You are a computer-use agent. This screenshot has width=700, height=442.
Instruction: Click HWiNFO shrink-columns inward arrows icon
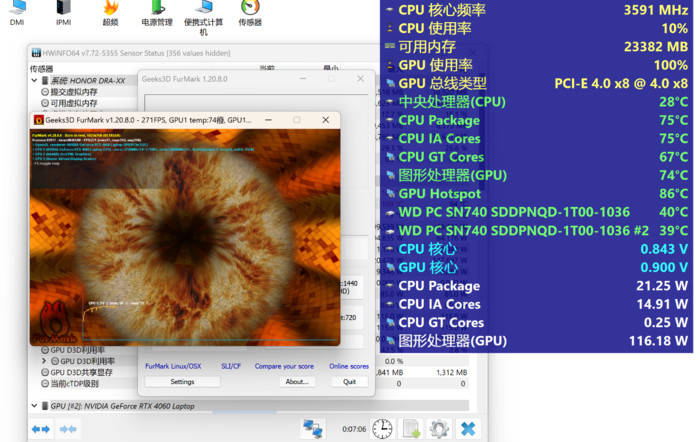tap(68, 429)
